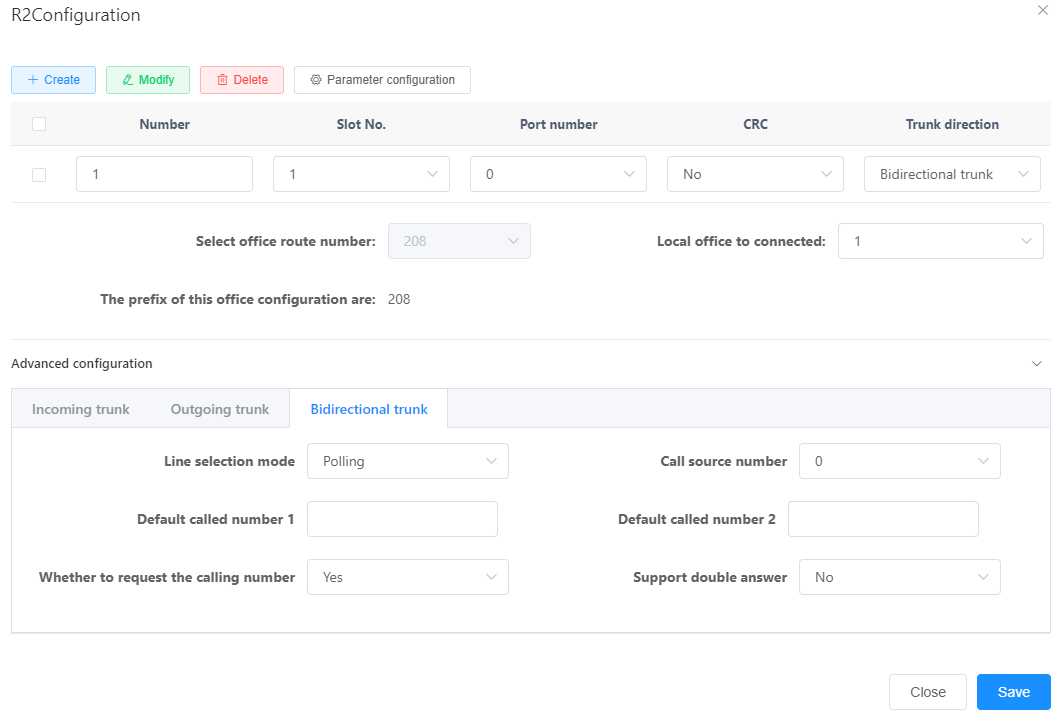Open the Trunk direction dropdown
This screenshot has width=1061, height=713.
point(952,174)
